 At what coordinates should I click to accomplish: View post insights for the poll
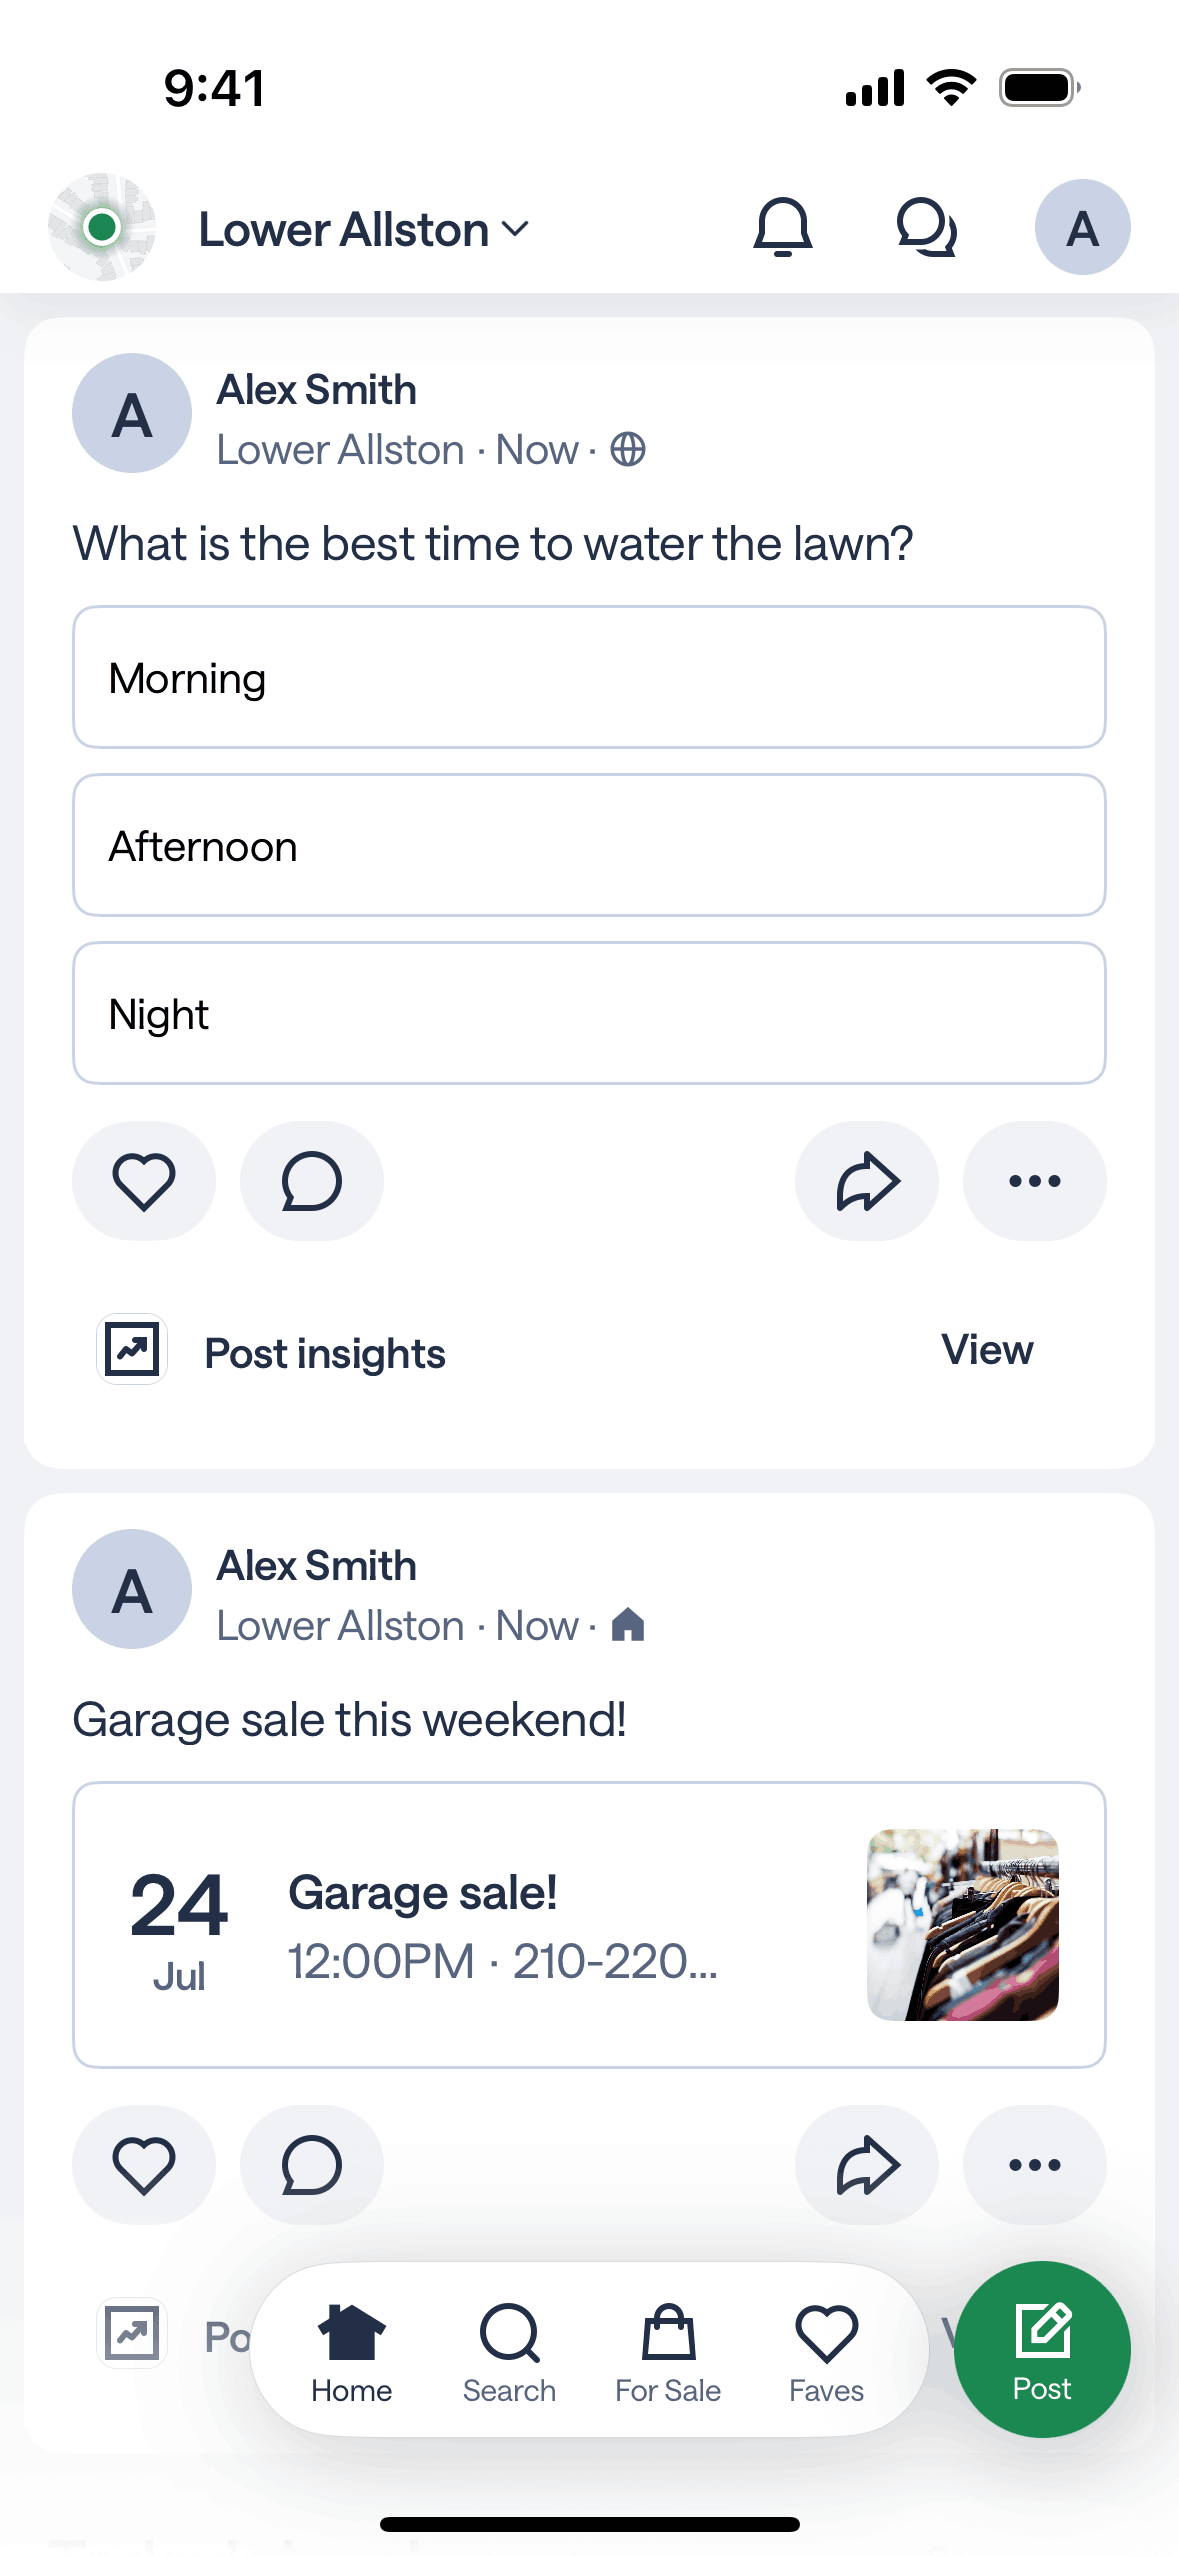pos(987,1350)
